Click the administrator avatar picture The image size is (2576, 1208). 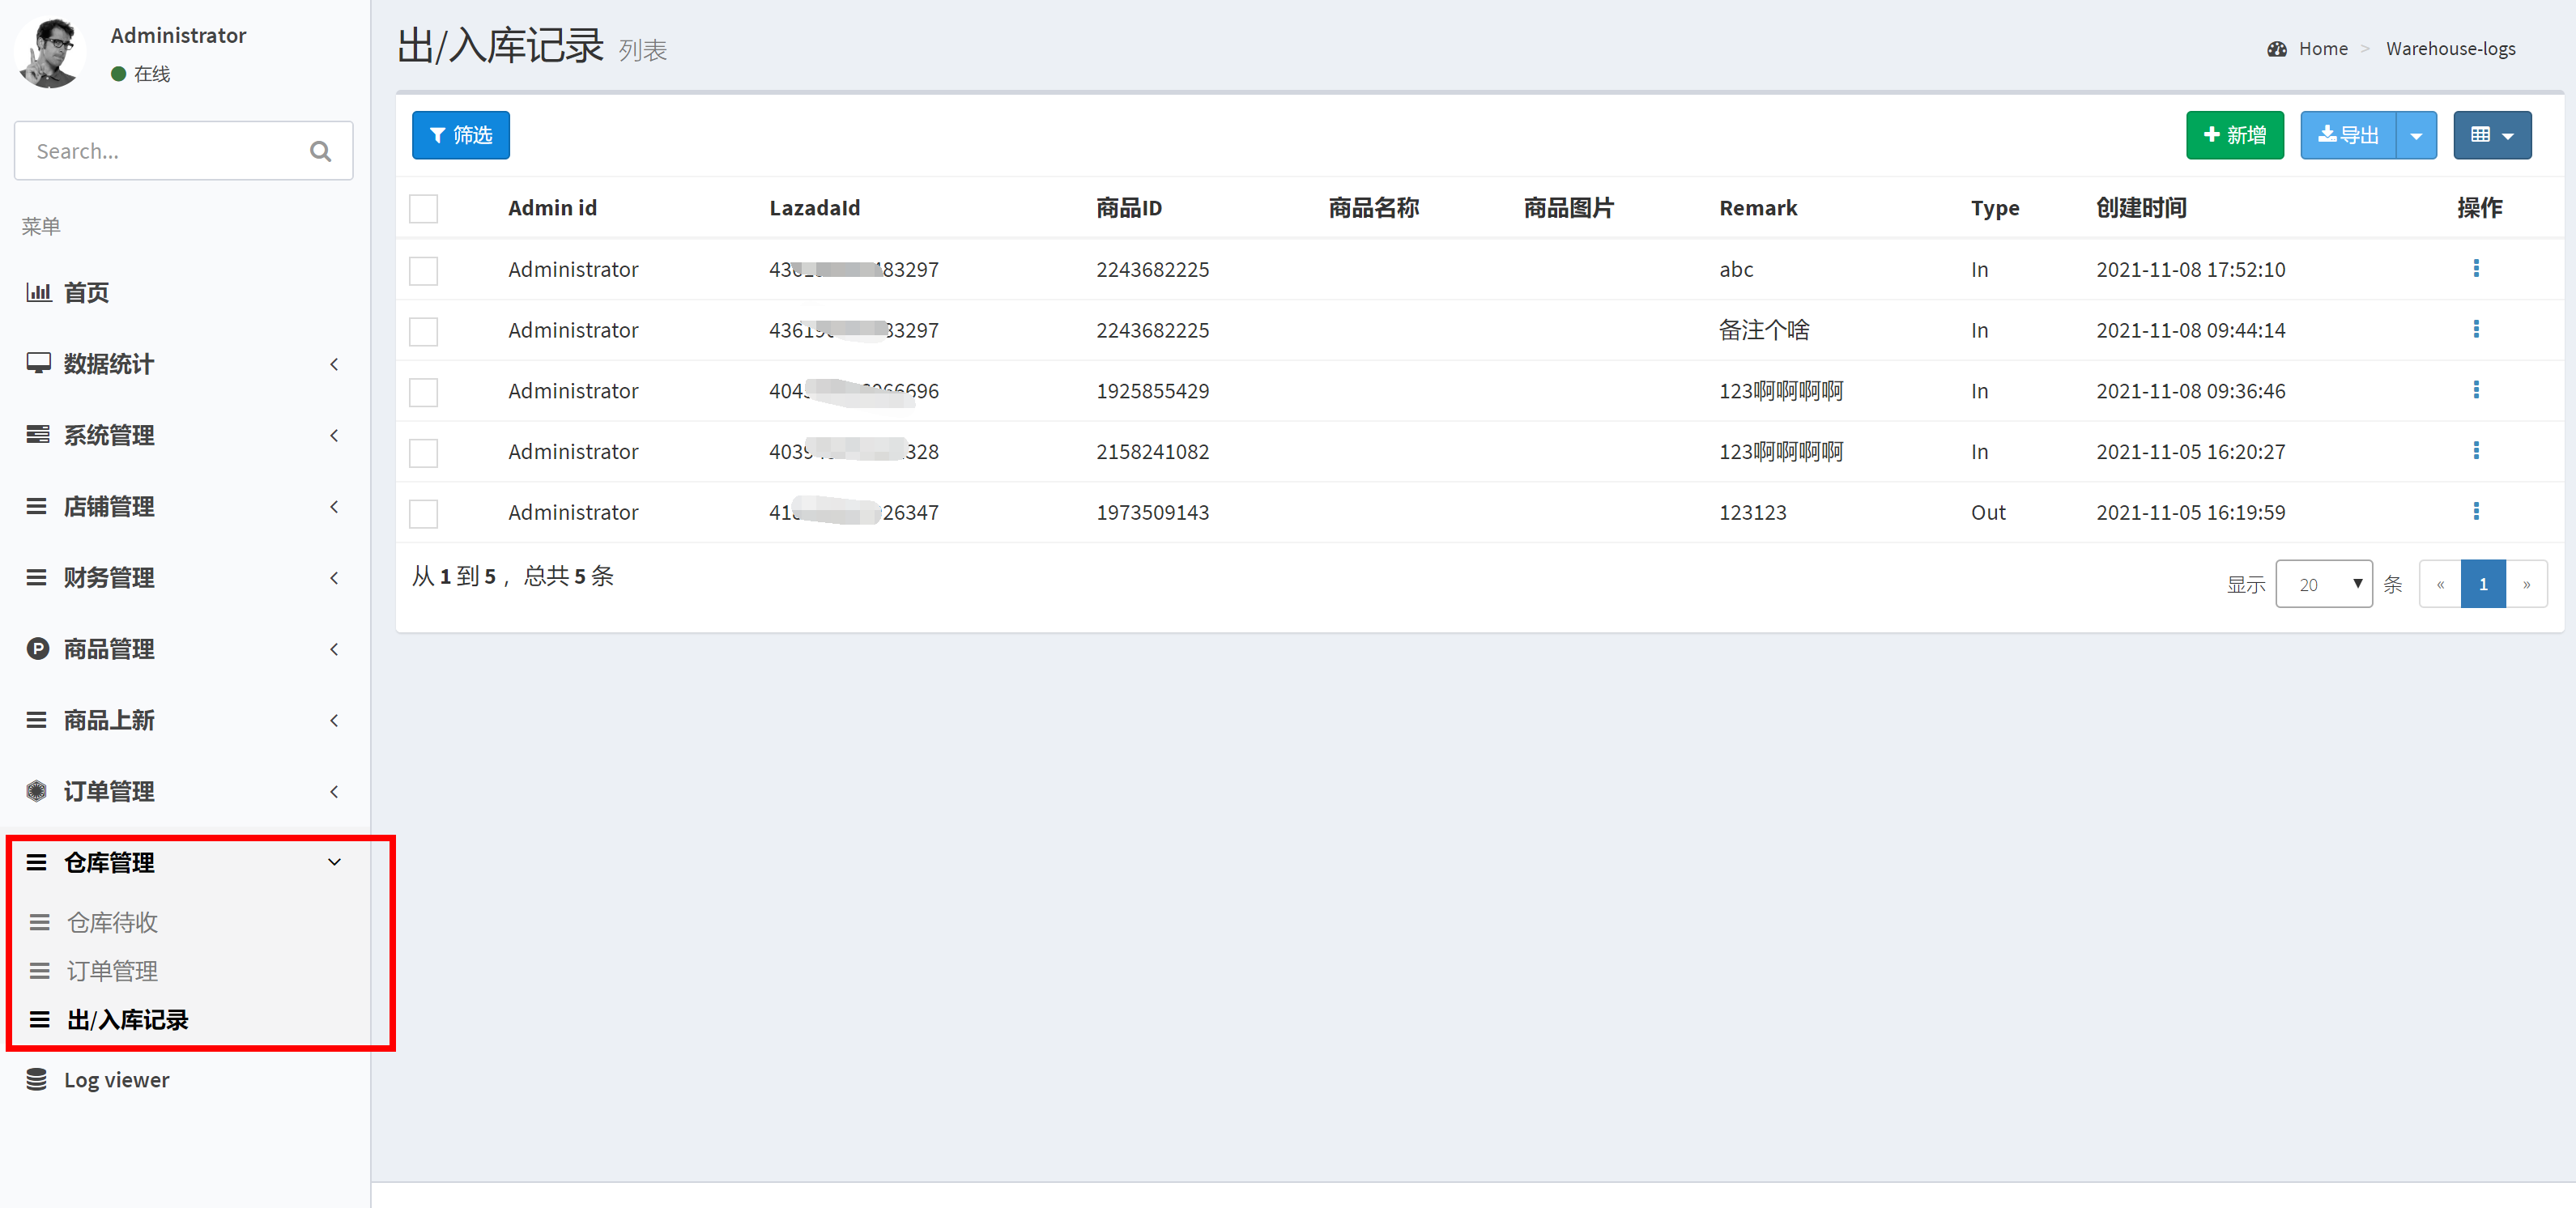[50, 52]
